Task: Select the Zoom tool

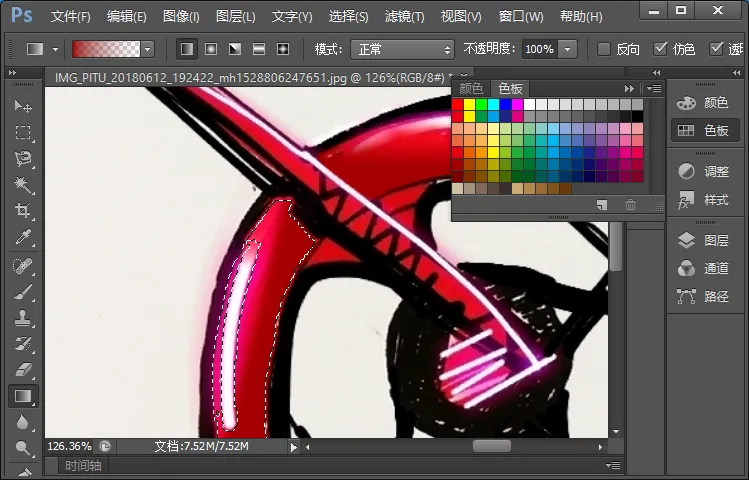Action: pyautogui.click(x=22, y=448)
